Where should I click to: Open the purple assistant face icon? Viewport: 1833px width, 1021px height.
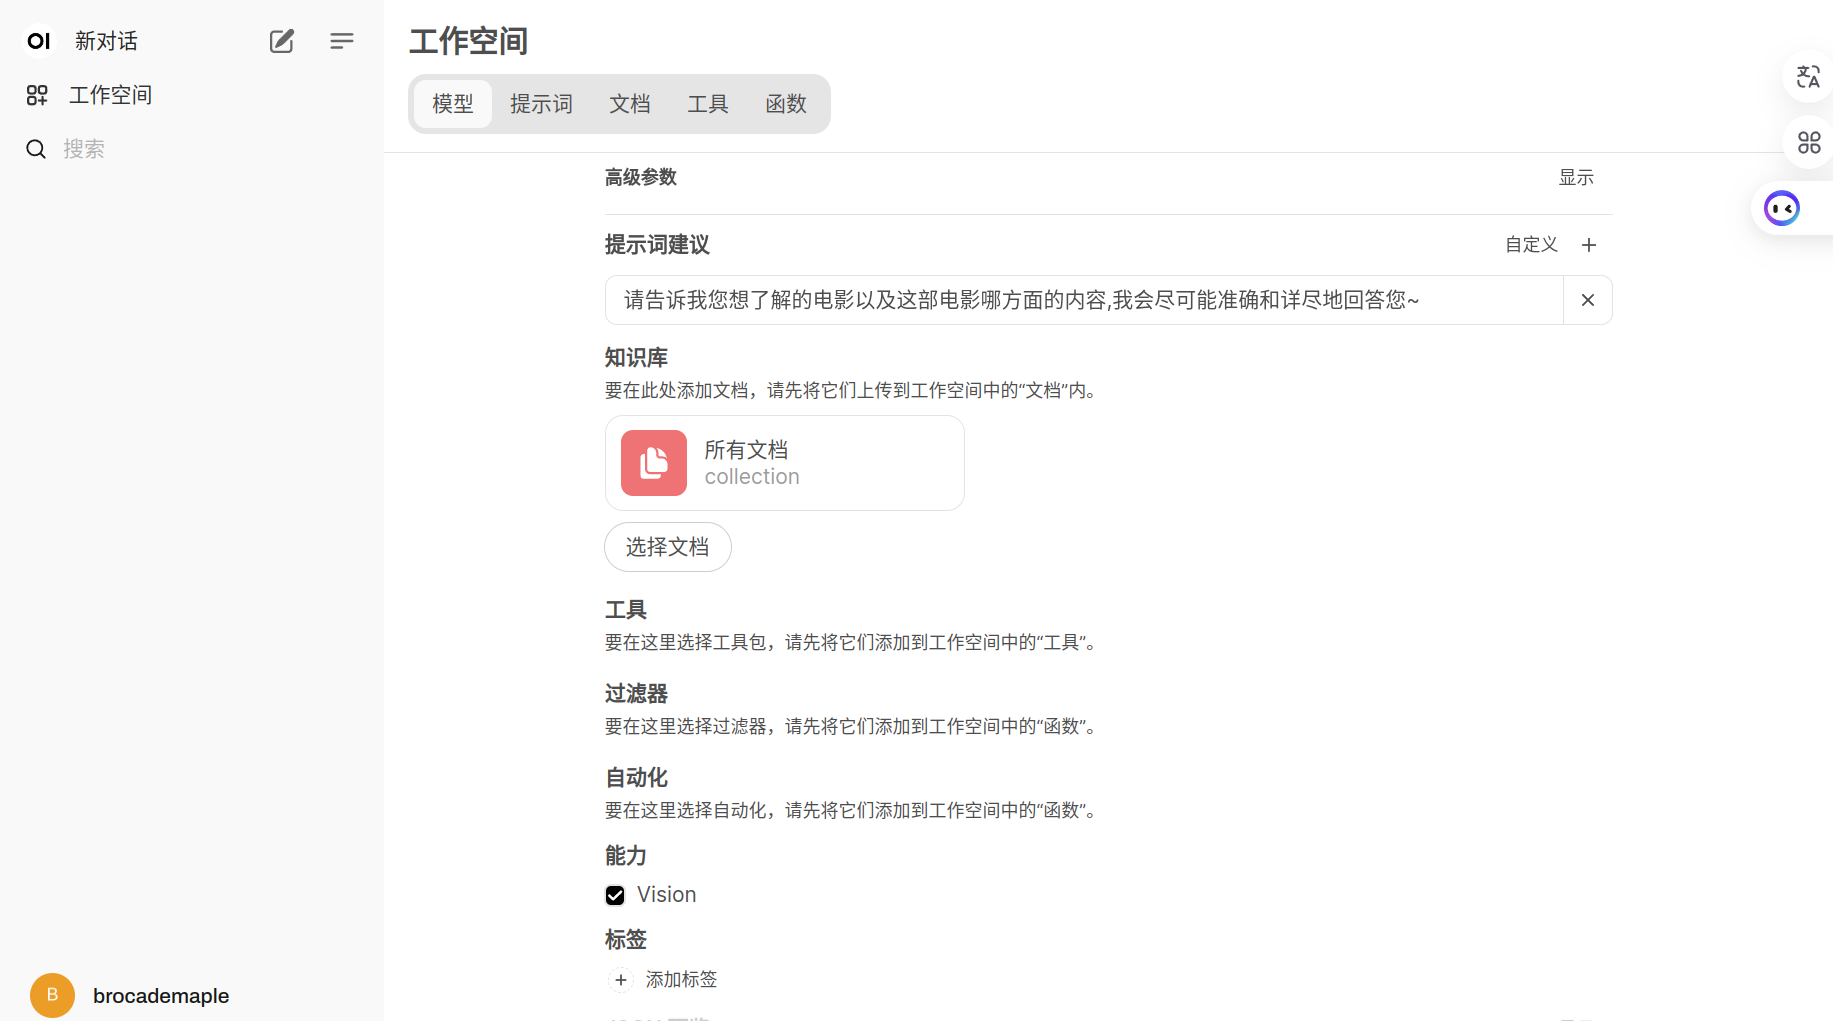coord(1781,209)
